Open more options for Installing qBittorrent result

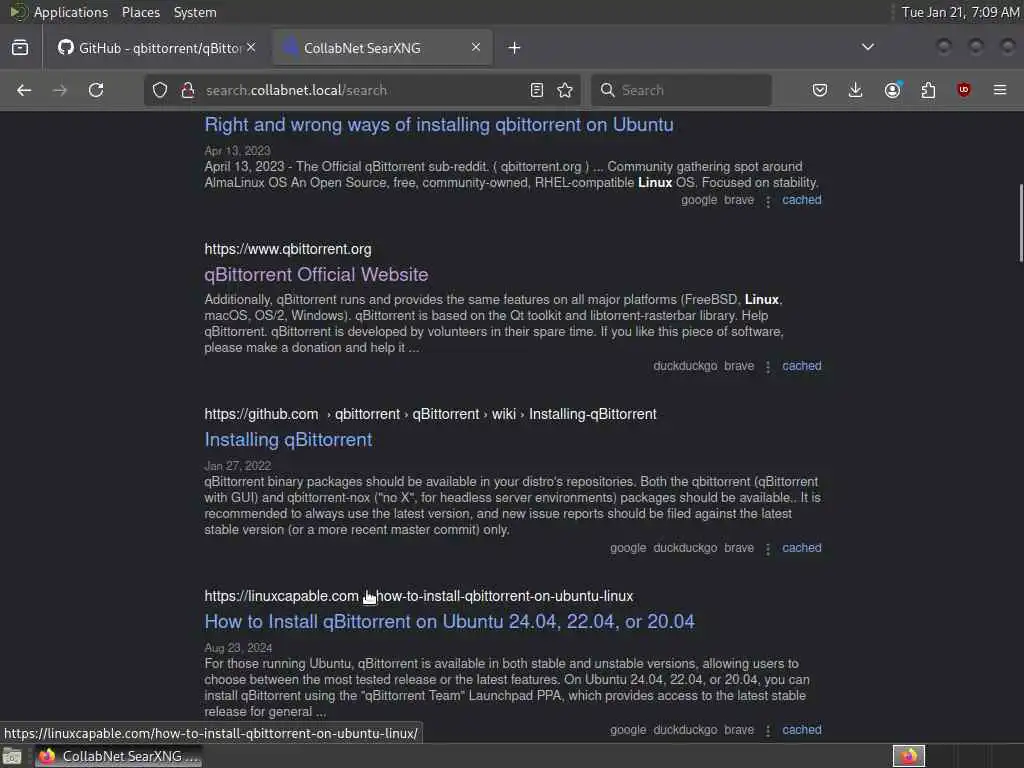tap(768, 549)
